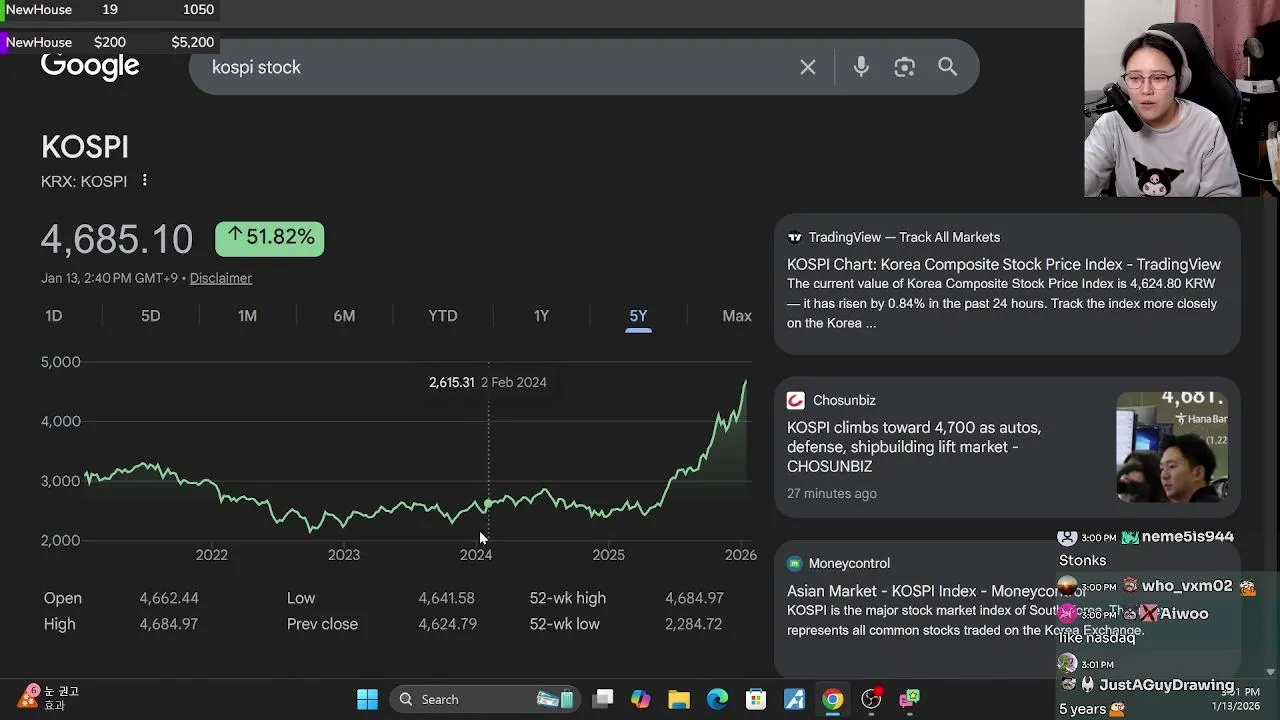The width and height of the screenshot is (1280, 720).
Task: Click the 52-wk high value 4,684.97
Action: tap(694, 598)
